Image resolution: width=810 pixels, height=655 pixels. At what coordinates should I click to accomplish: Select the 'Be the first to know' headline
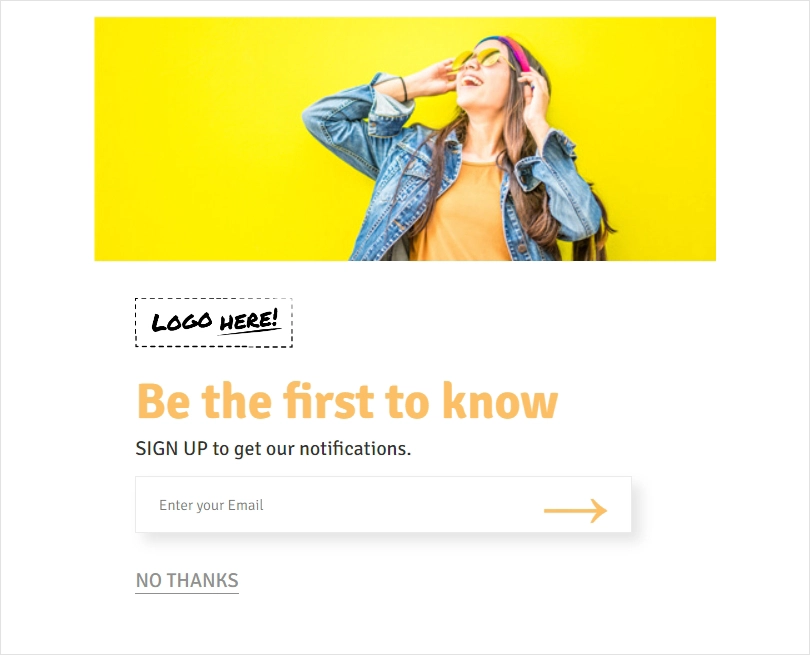347,401
